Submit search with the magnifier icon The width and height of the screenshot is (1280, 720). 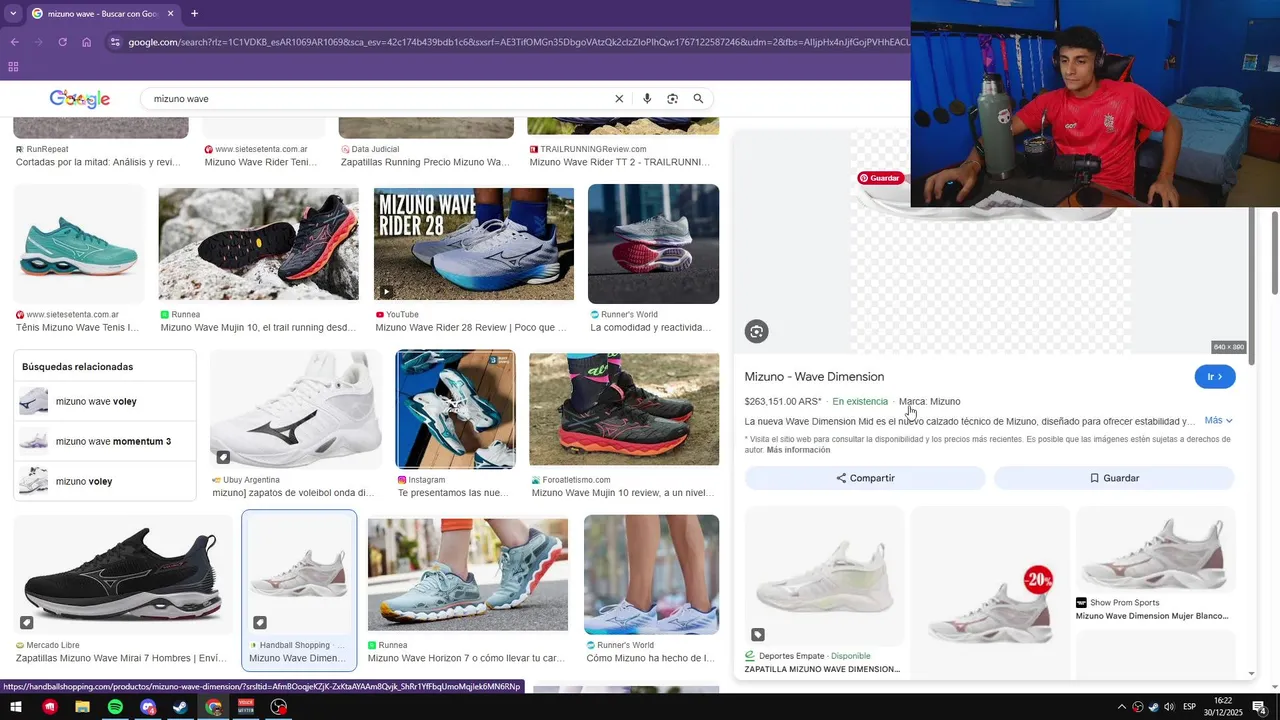(x=698, y=99)
